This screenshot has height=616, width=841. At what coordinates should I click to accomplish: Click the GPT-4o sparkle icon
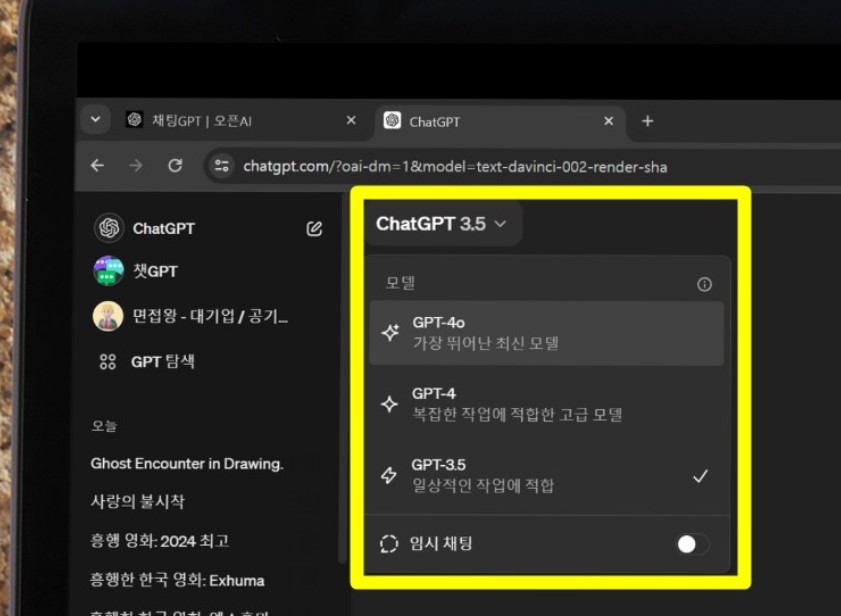click(390, 333)
